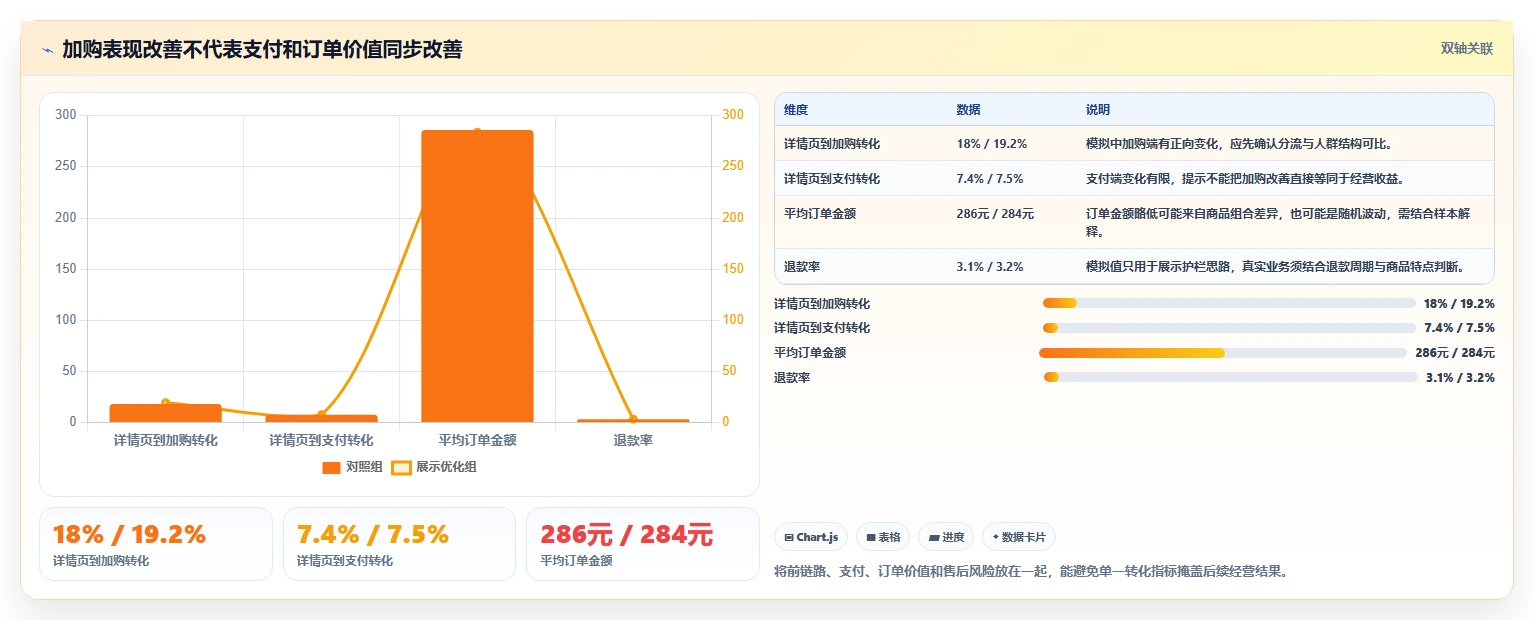Click the icon in the Chart.js chip
Image resolution: width=1534 pixels, height=620 pixels.
click(789, 538)
